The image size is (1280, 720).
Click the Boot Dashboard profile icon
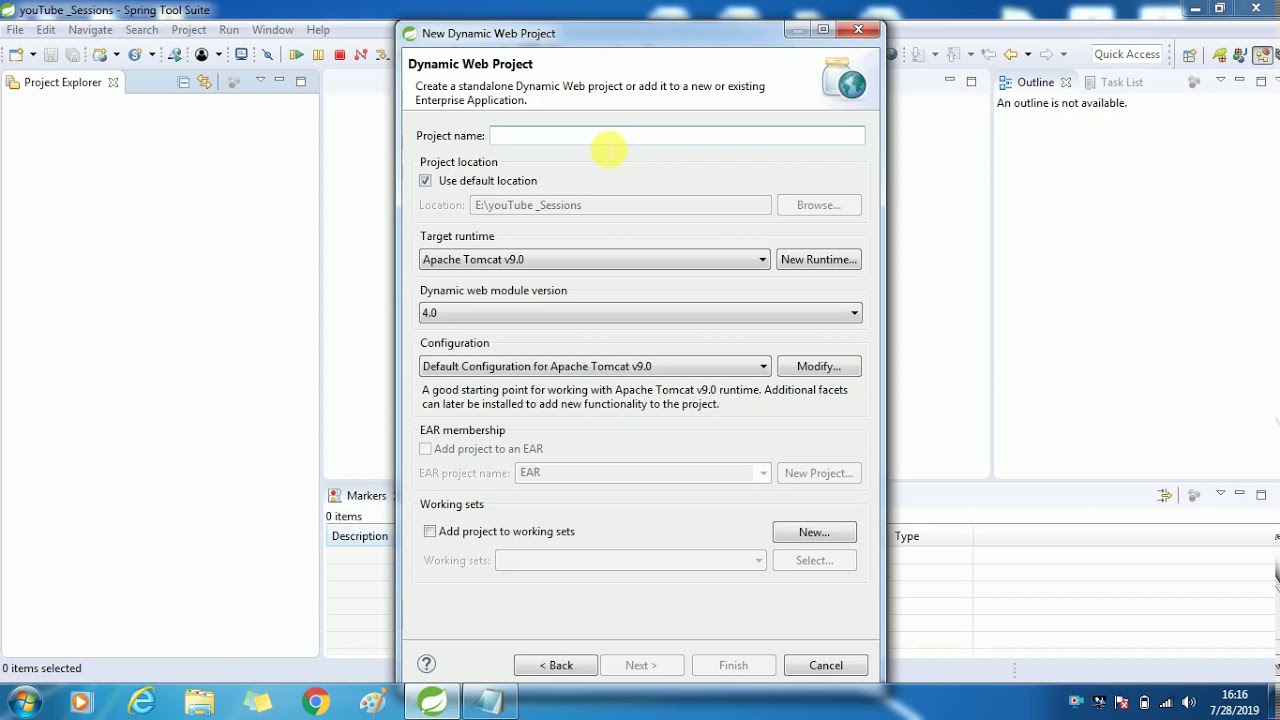coord(202,55)
